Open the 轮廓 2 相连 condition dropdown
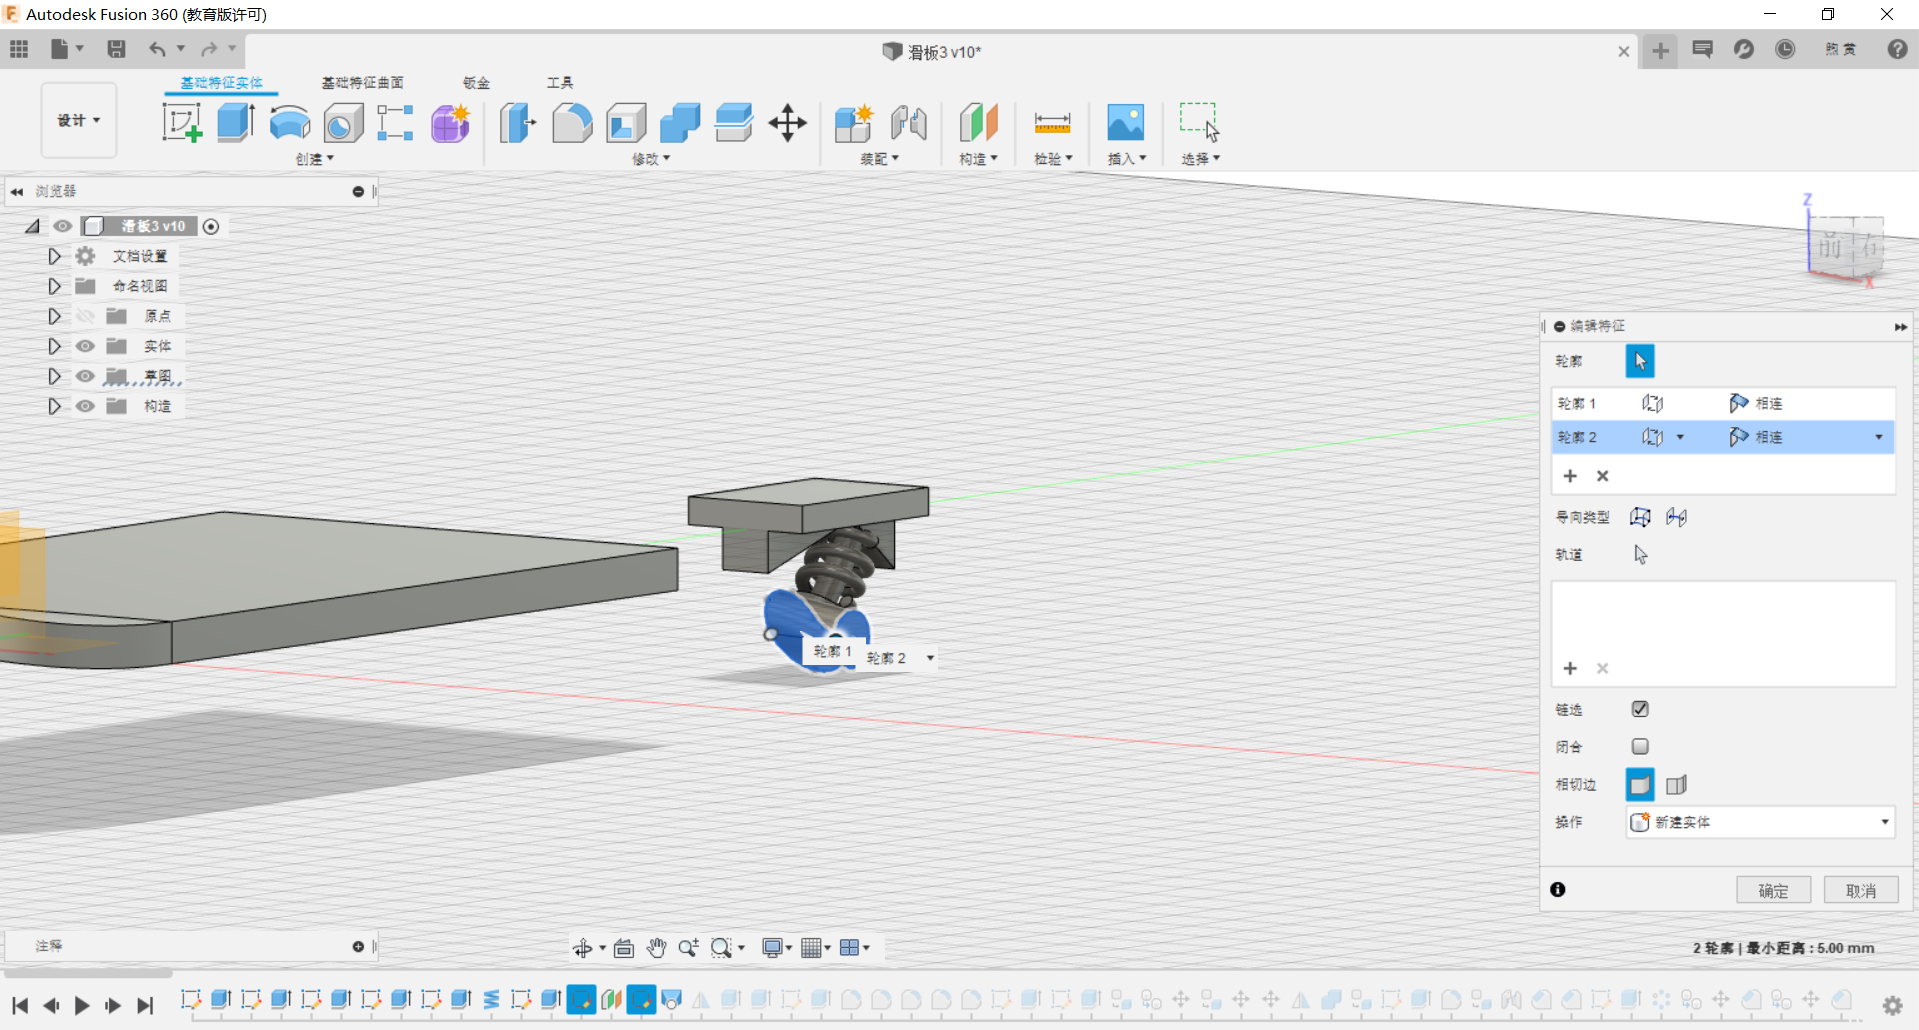This screenshot has height=1030, width=1919. tap(1879, 437)
